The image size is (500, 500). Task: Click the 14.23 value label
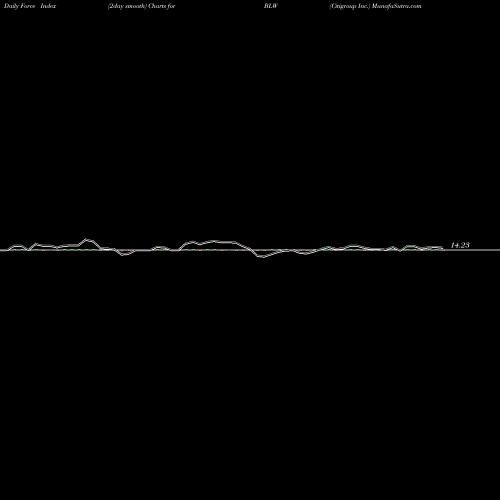460,245
